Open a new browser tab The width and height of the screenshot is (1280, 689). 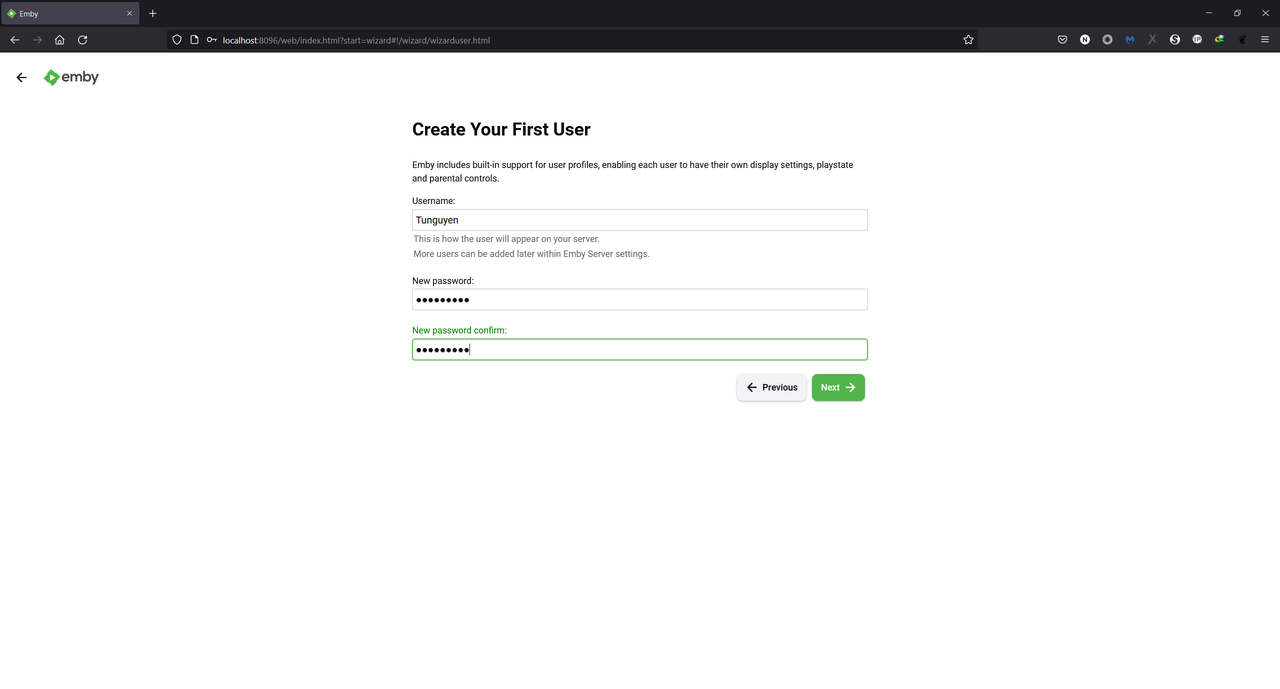153,13
